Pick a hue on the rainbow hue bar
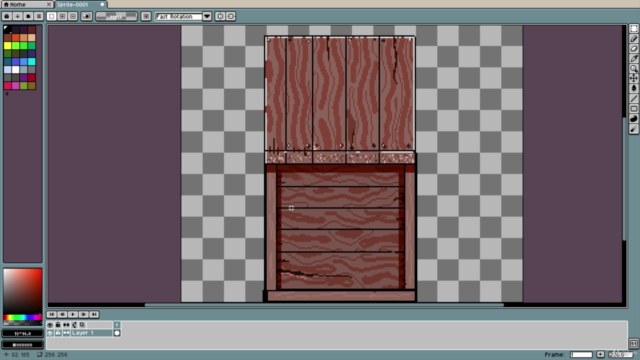 click(23, 318)
